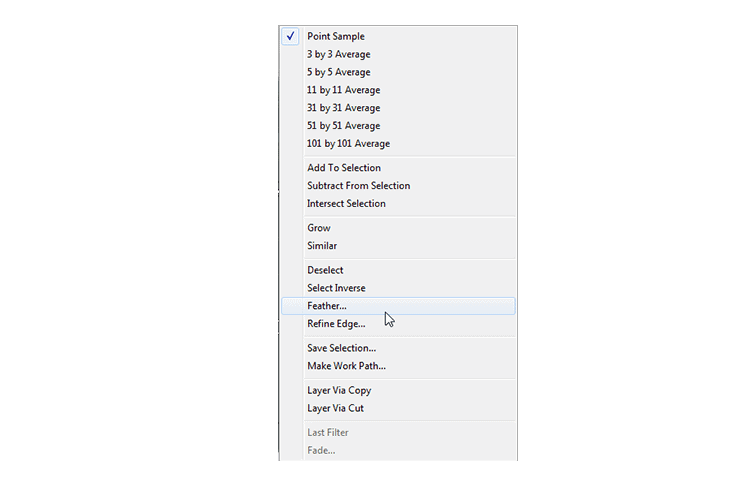Open Refine Edge... option

point(398,324)
